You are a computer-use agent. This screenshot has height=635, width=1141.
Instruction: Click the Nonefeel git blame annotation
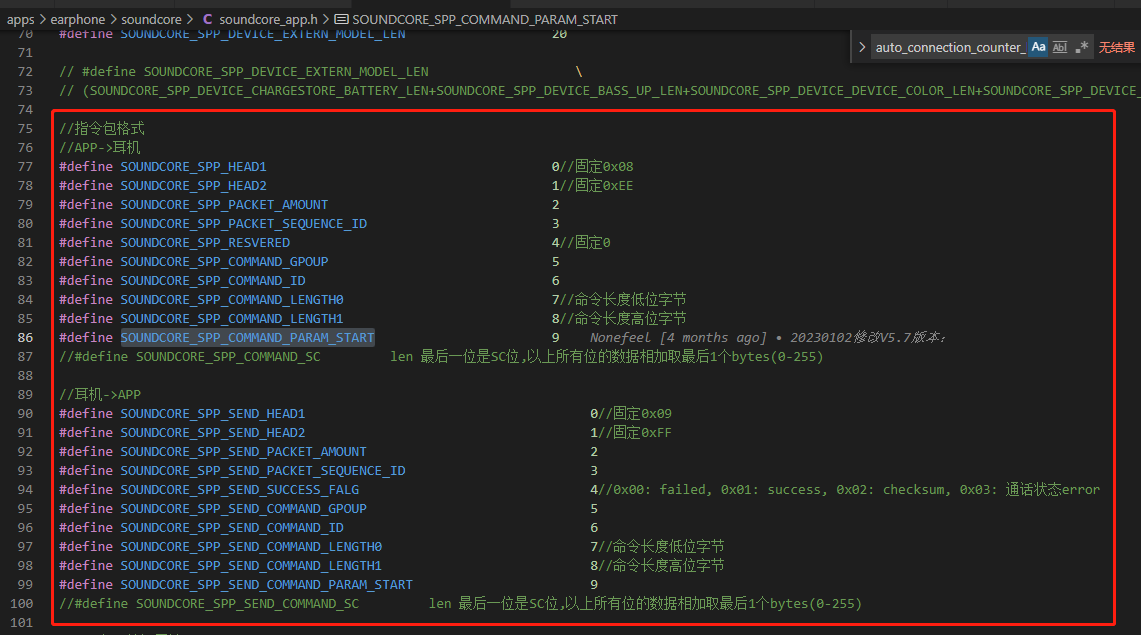(767, 338)
